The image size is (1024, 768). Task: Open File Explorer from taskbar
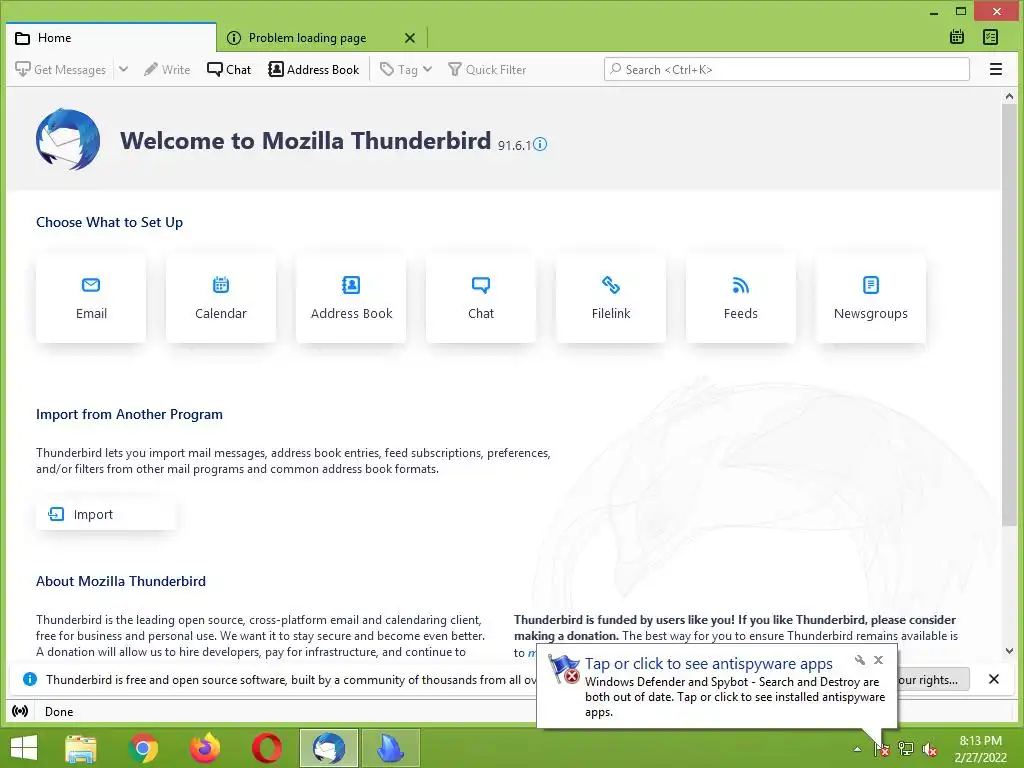coord(81,748)
